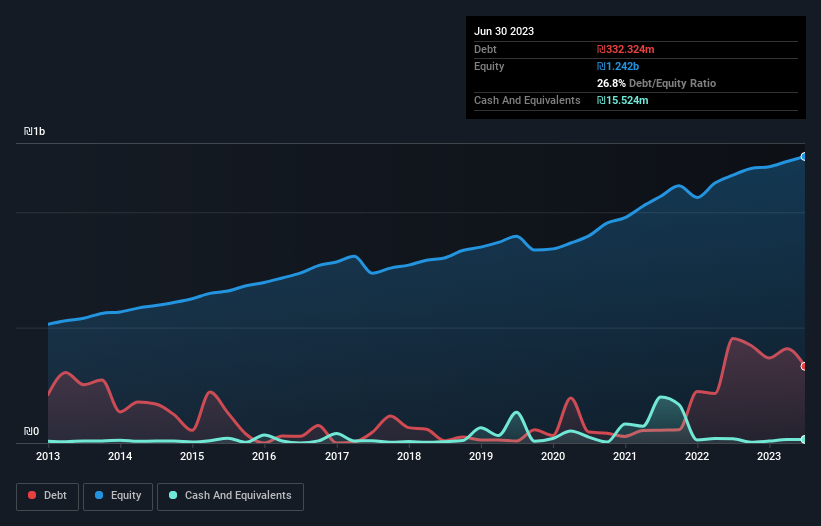Click the 2023 x-axis label

click(769, 456)
